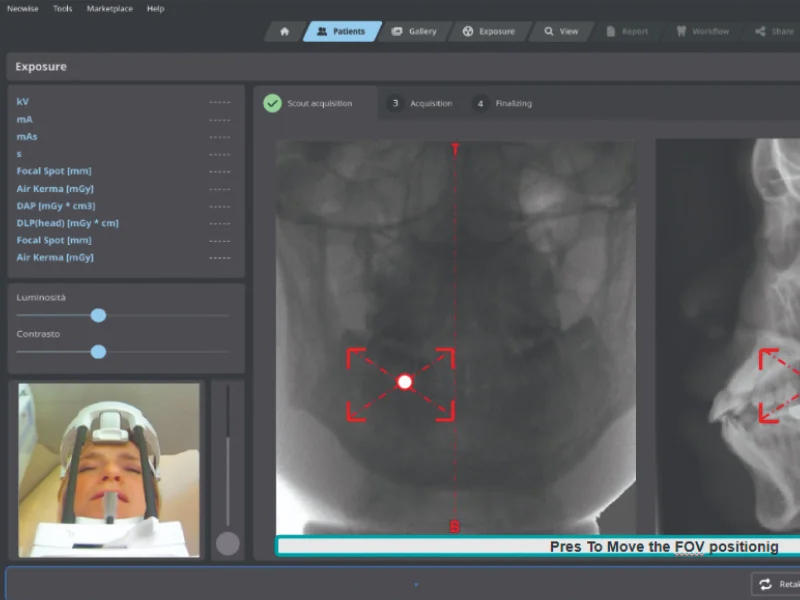Viewport: 800px width, 600px height.
Task: Open the Workflow tab
Action: [702, 32]
